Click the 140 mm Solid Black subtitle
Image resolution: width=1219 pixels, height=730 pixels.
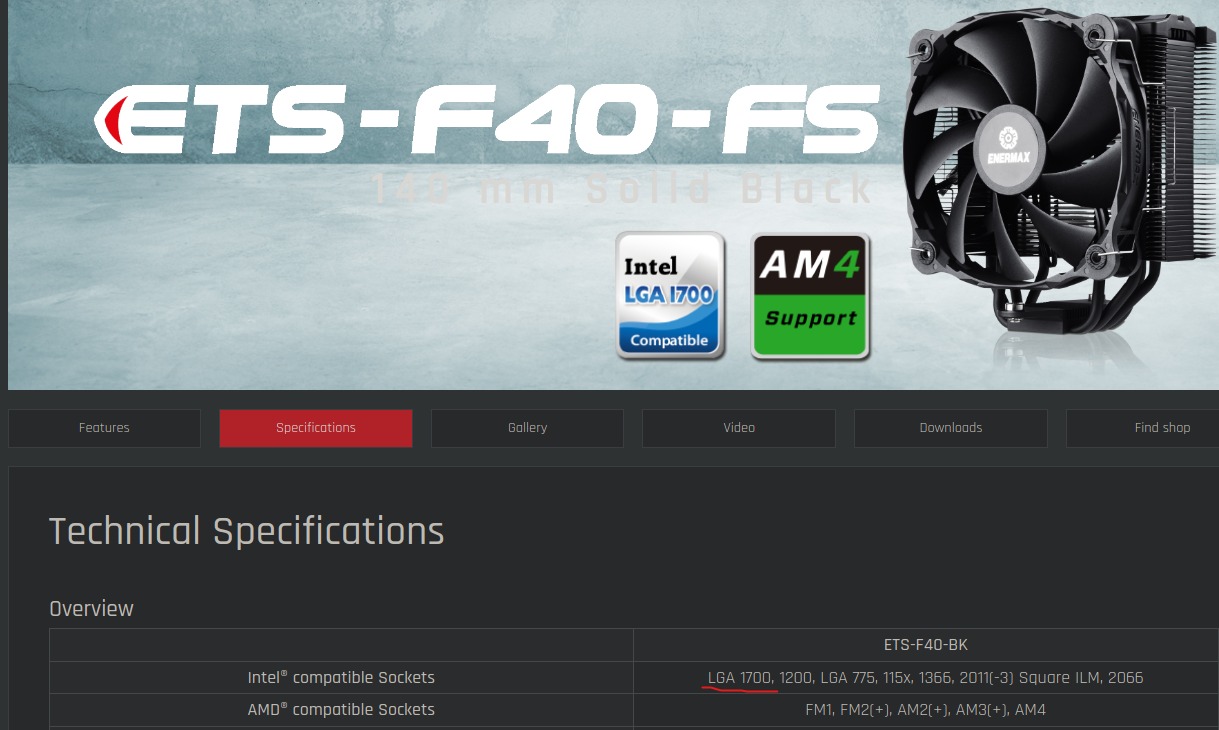622,189
